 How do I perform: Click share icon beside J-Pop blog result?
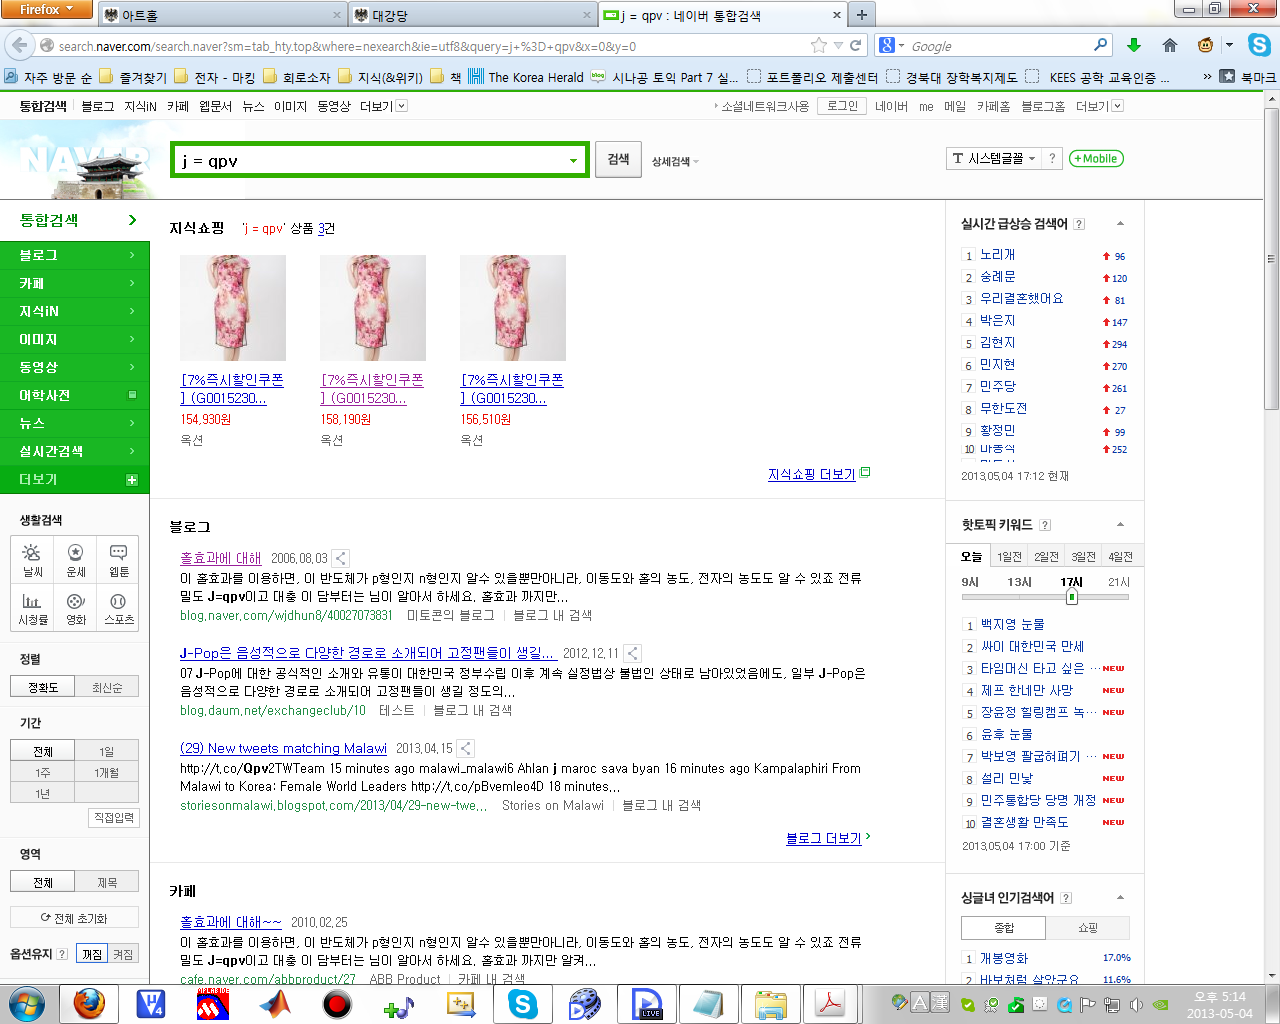632,653
